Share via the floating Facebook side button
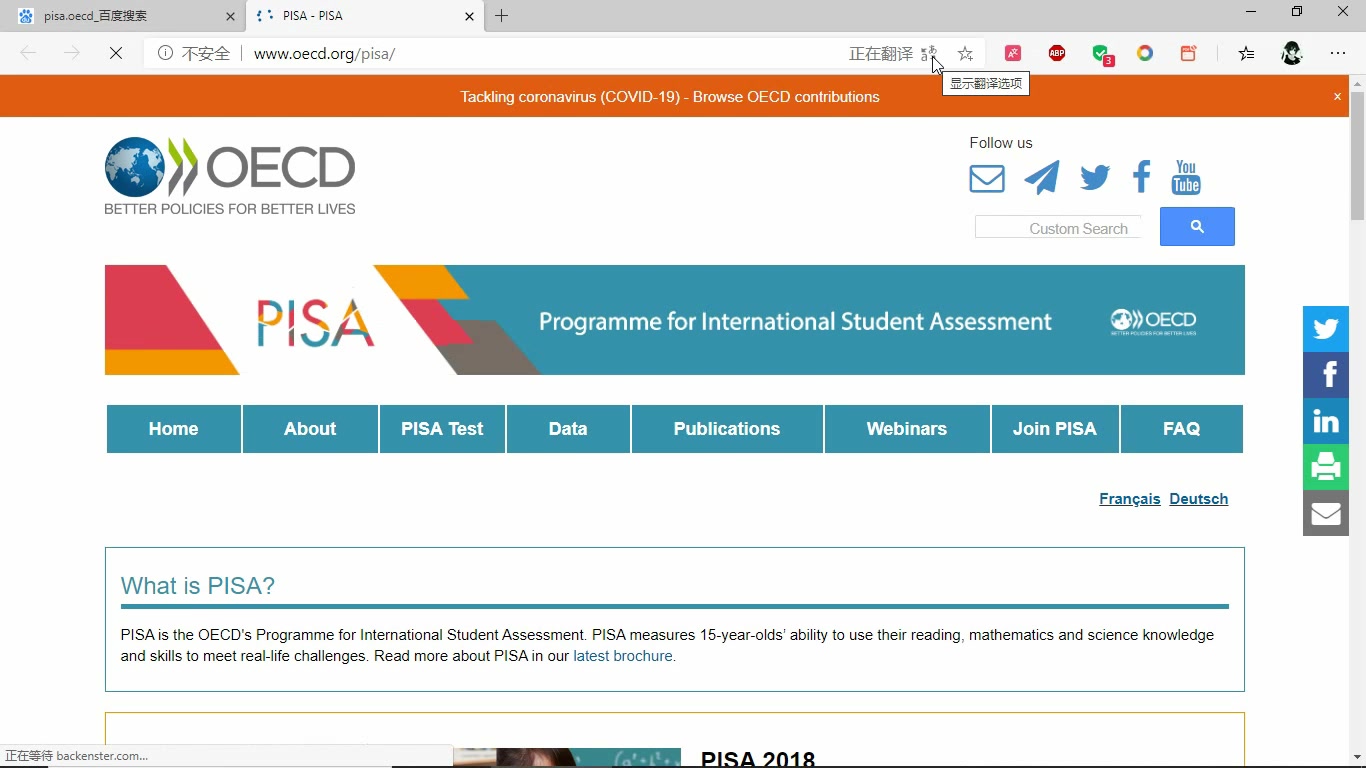 pos(1326,375)
